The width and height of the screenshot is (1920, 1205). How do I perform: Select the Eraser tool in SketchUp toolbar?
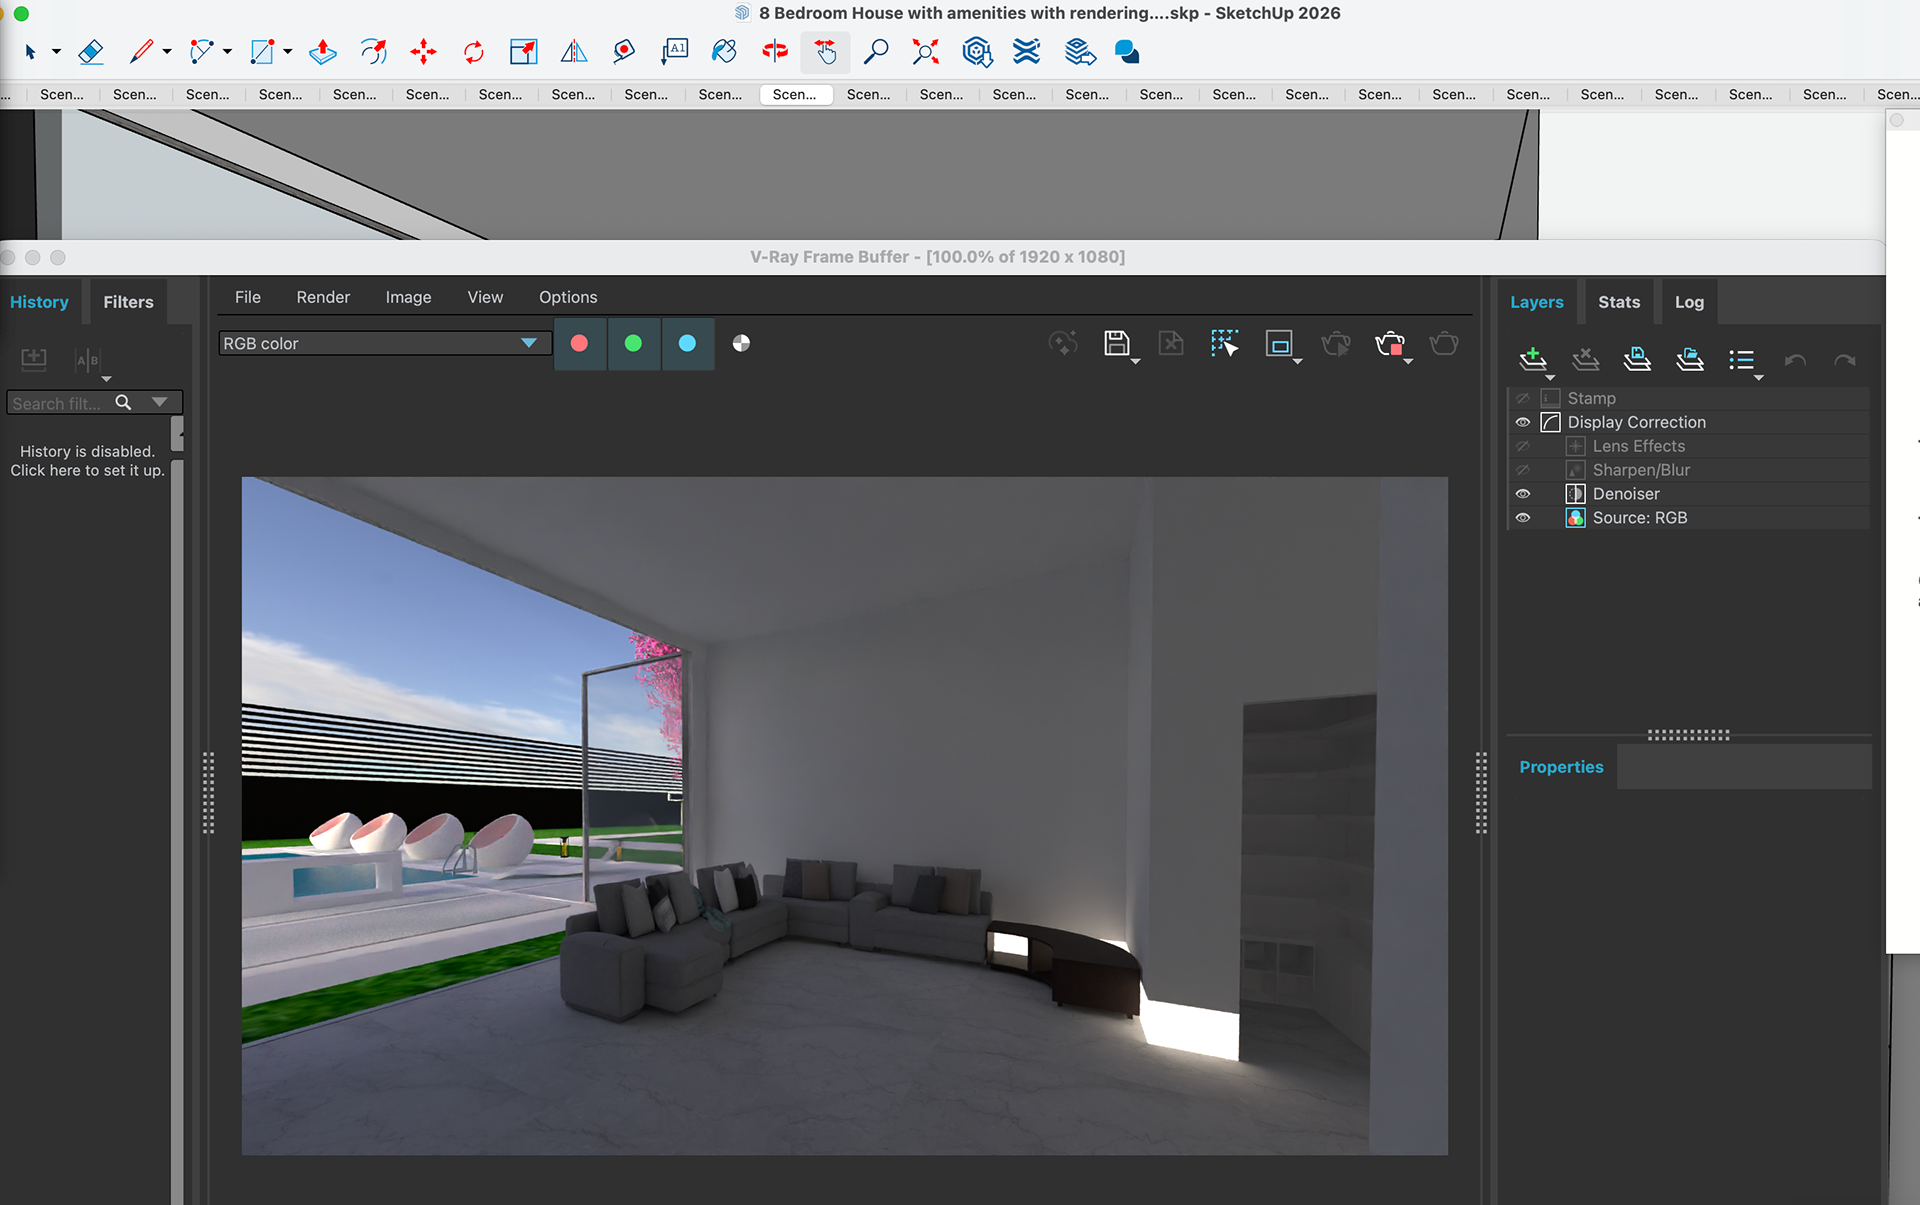[x=91, y=52]
